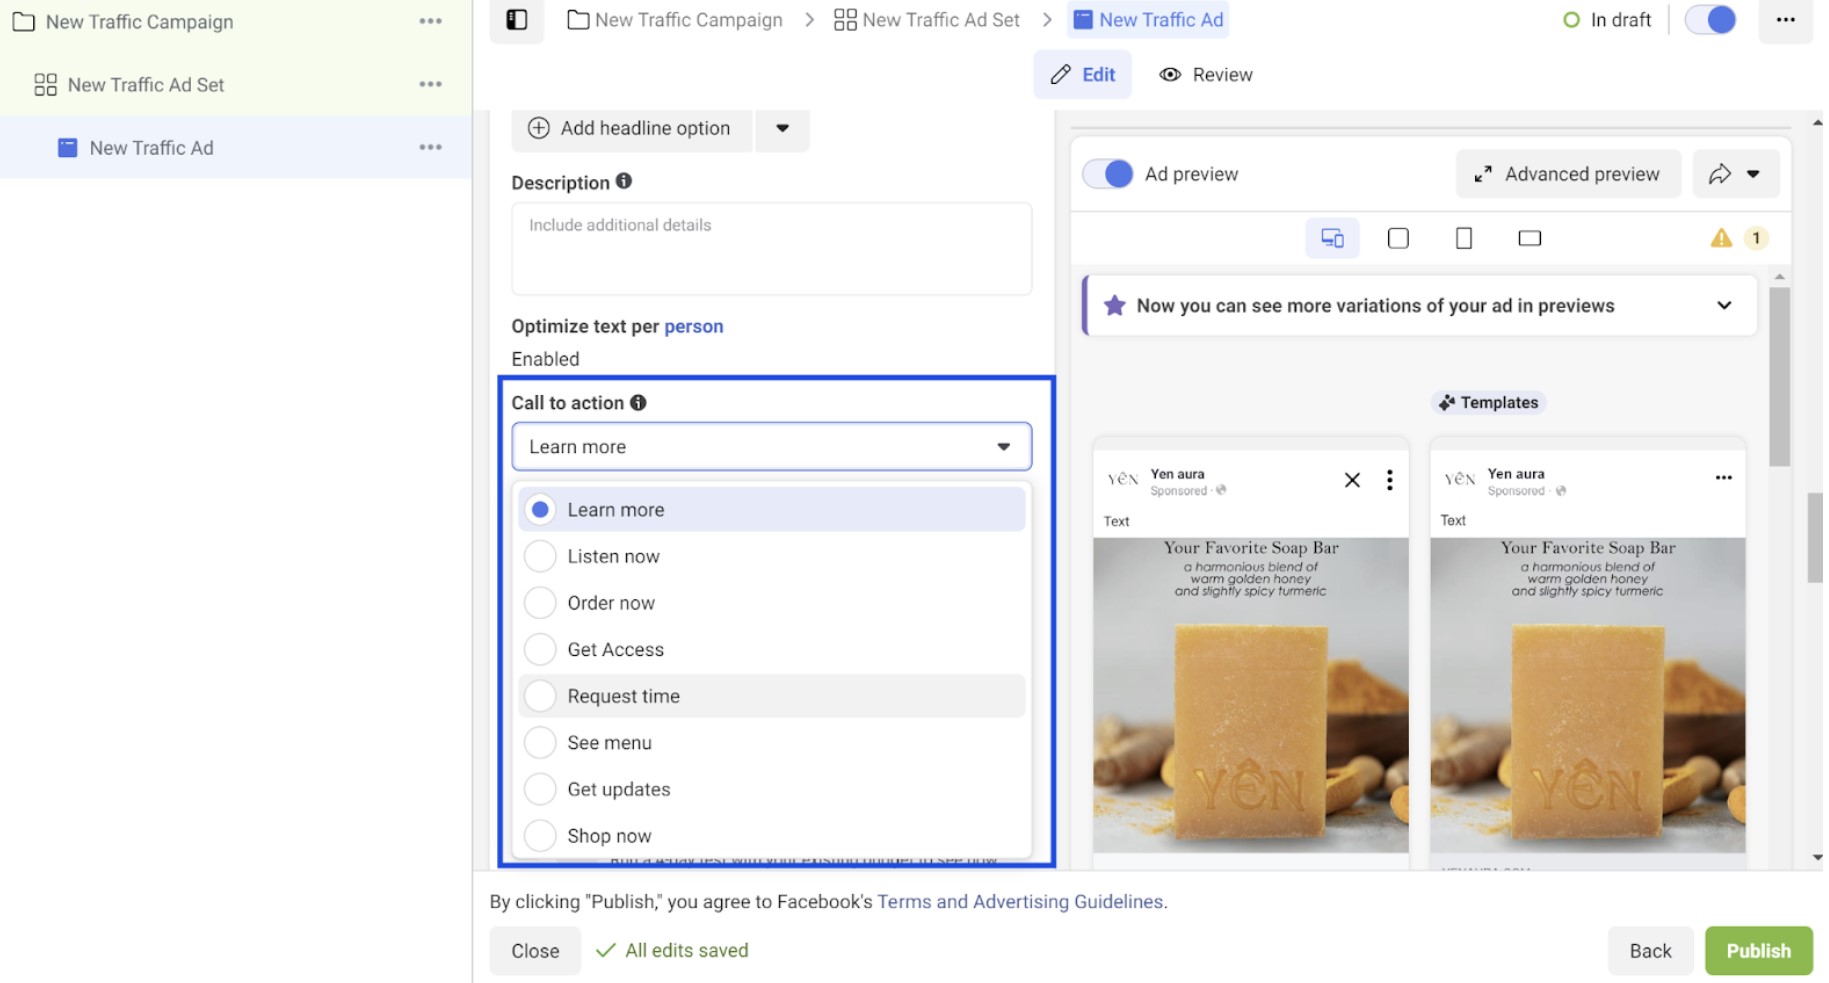Image resolution: width=1829 pixels, height=983 pixels.
Task: Switch to the Review tab
Action: pos(1205,74)
